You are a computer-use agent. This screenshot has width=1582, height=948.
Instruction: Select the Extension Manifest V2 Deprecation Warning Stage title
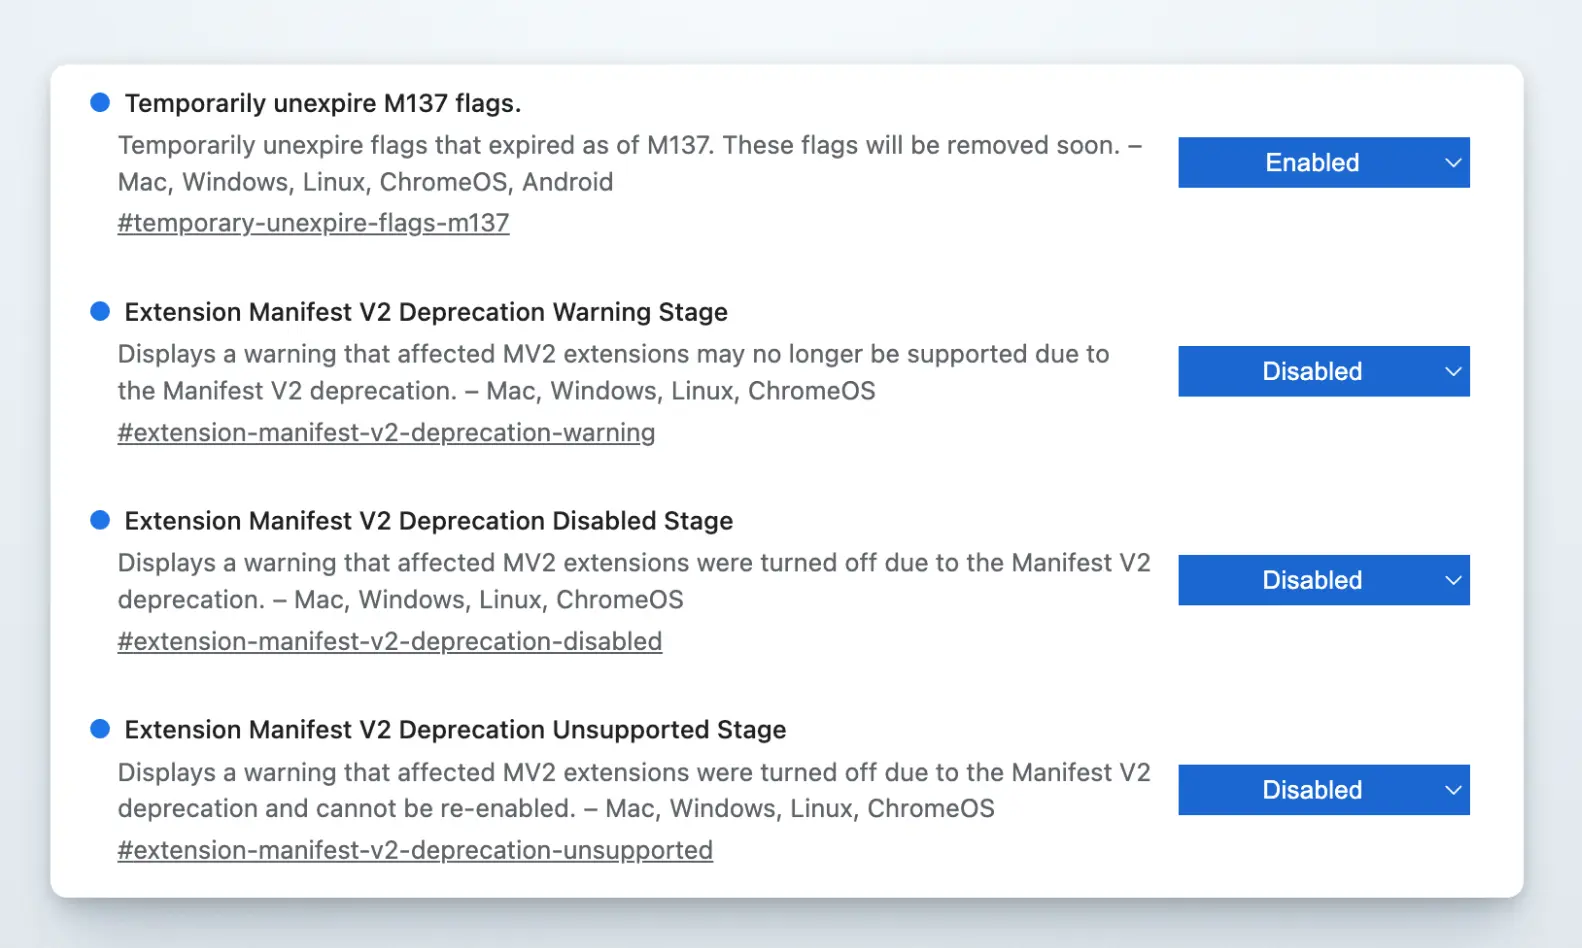pyautogui.click(x=425, y=311)
